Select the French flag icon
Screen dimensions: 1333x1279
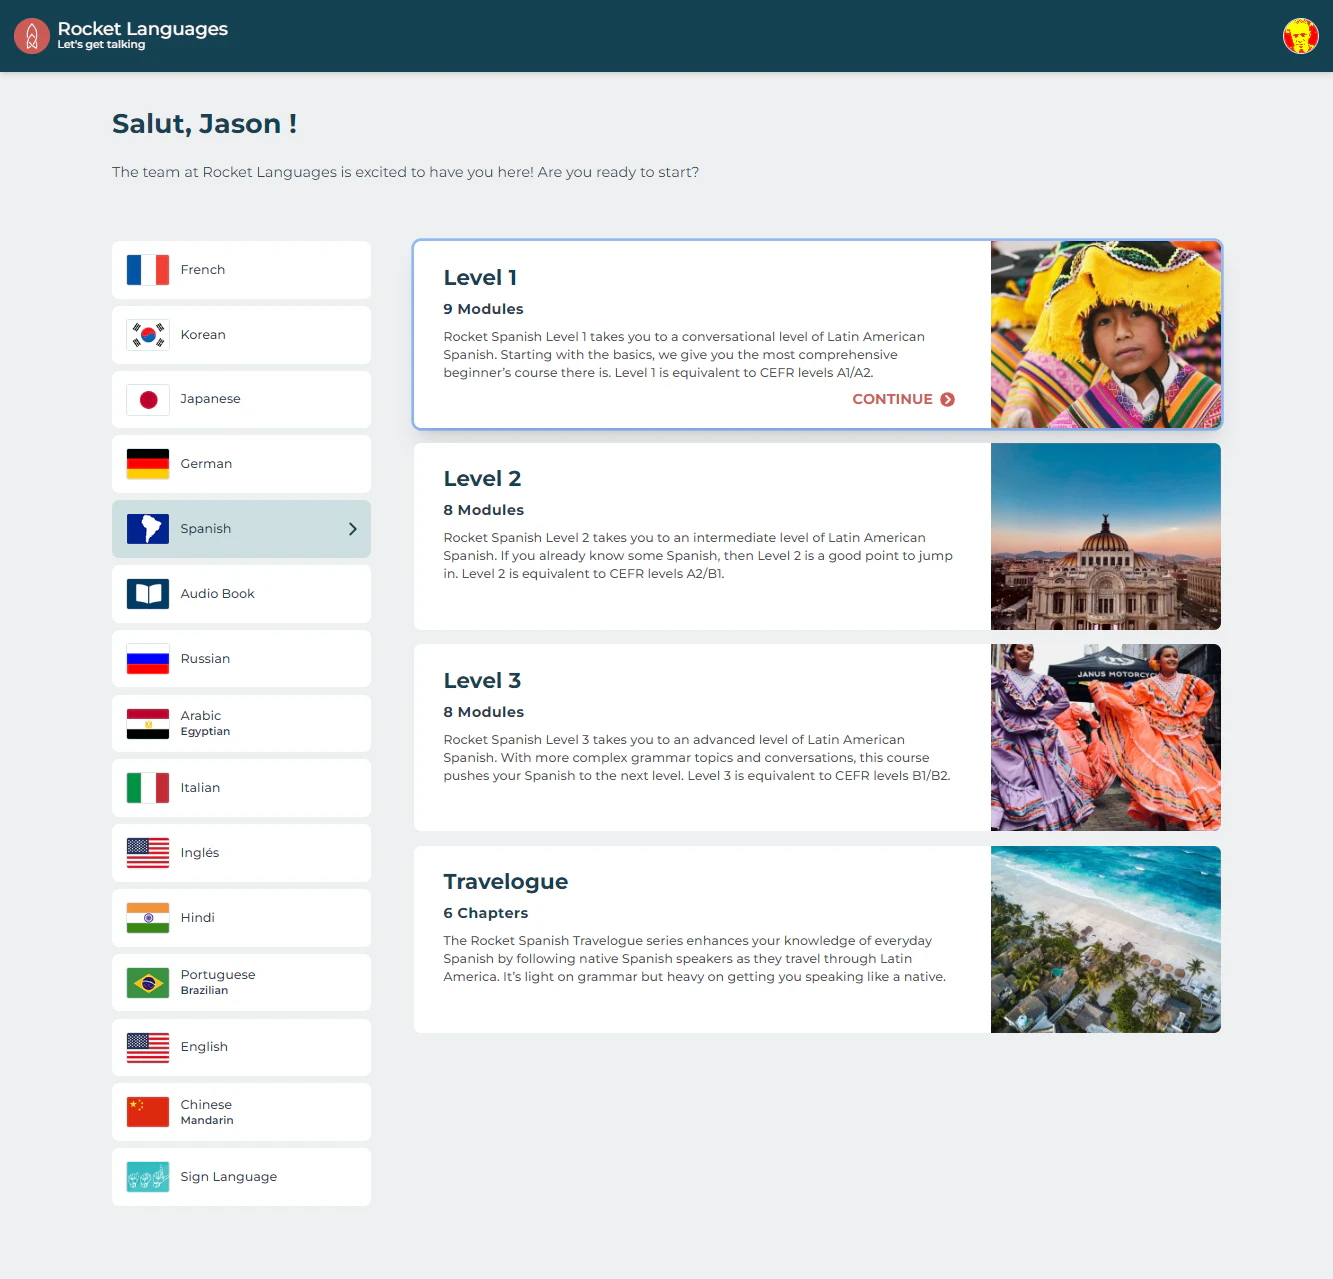(x=147, y=269)
